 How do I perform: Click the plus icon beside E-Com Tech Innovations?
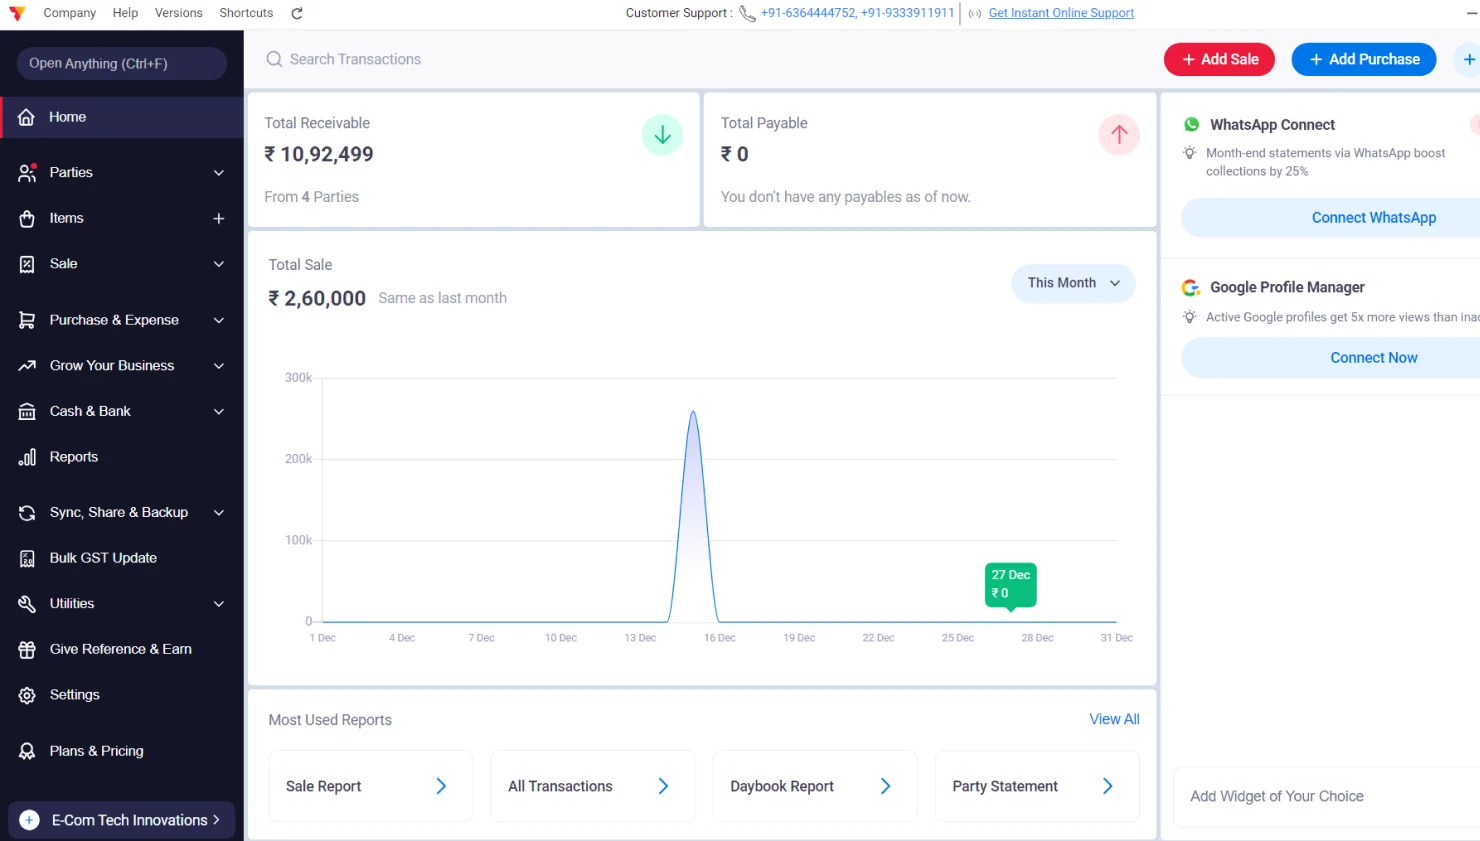30,820
